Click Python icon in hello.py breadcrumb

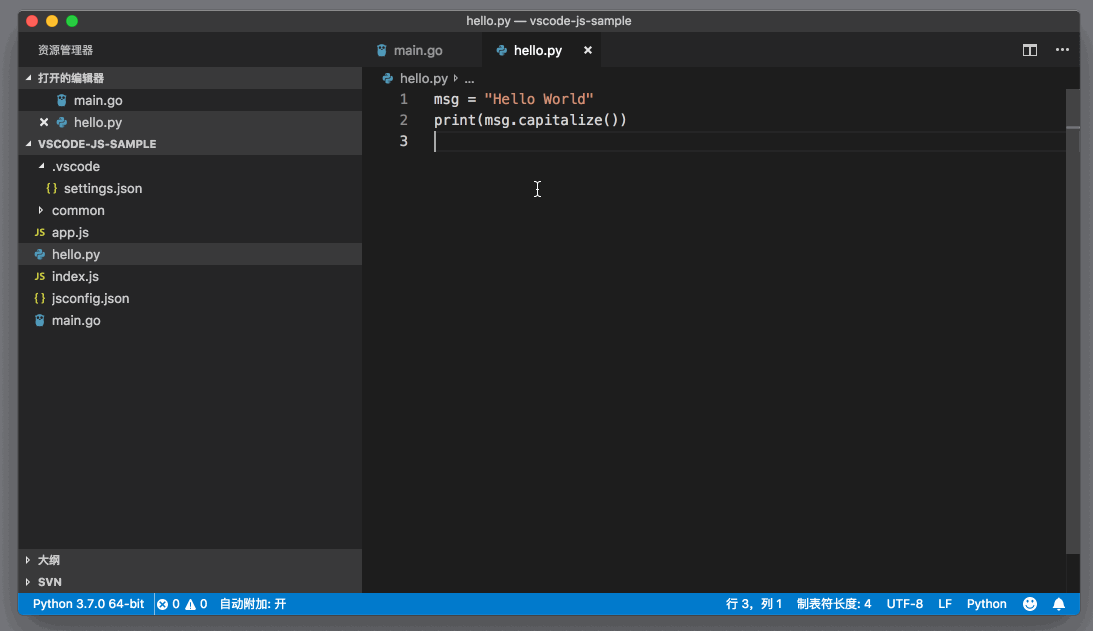(389, 78)
